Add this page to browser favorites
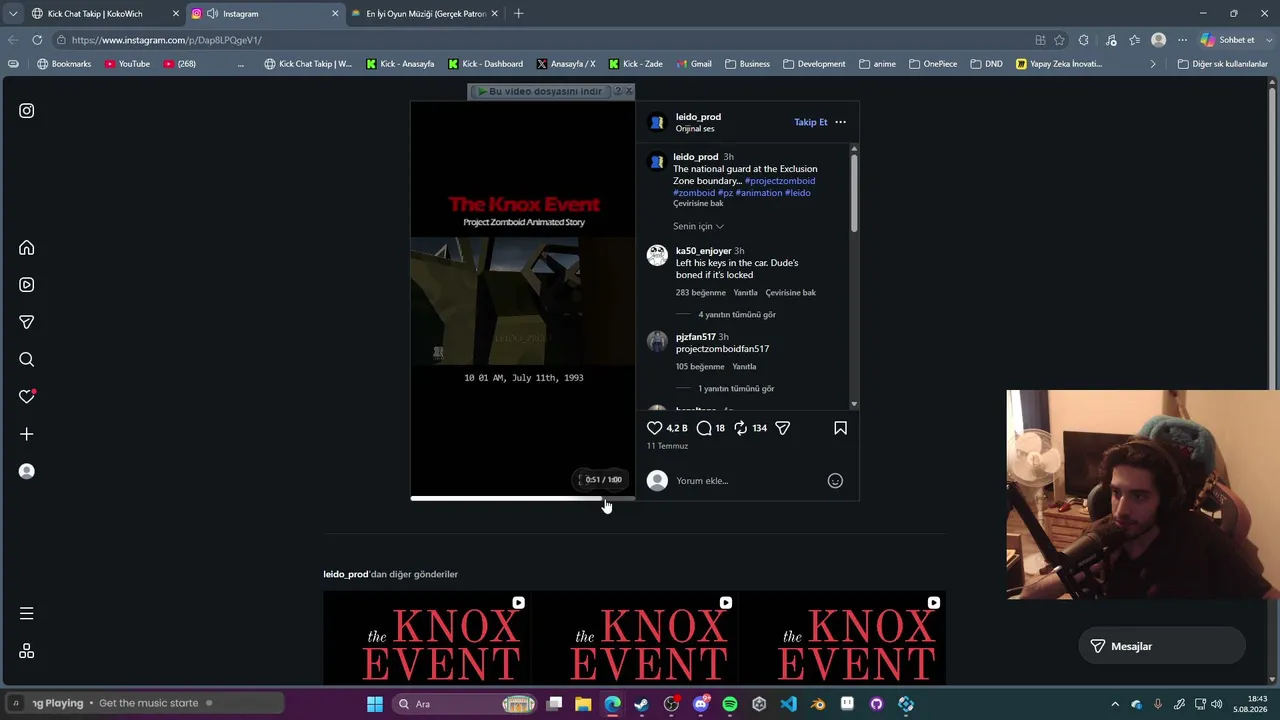The width and height of the screenshot is (1280, 720). point(1059,40)
